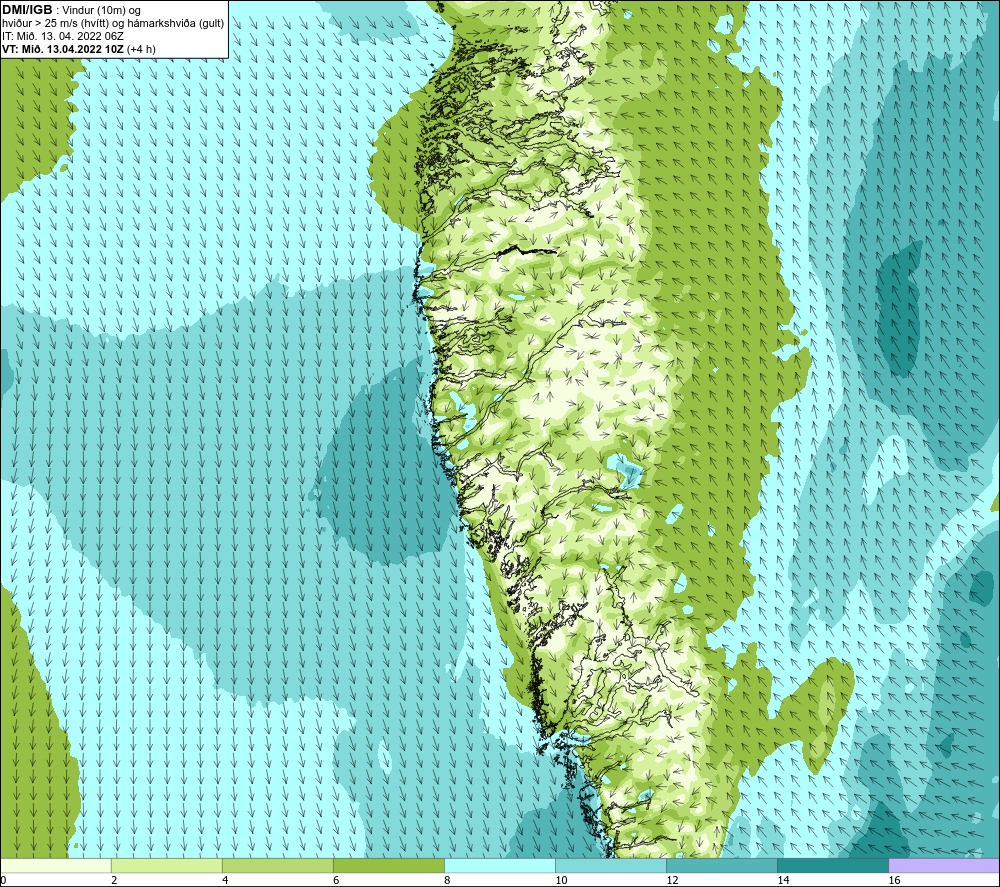Click the legend tick label '14'

783,880
